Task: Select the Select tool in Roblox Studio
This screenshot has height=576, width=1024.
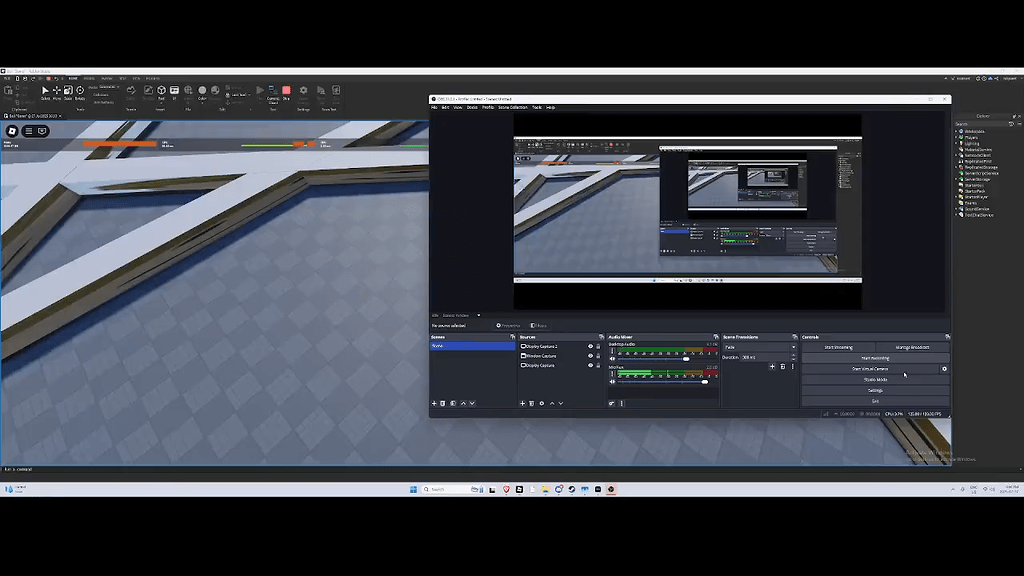Action: pyautogui.click(x=45, y=92)
